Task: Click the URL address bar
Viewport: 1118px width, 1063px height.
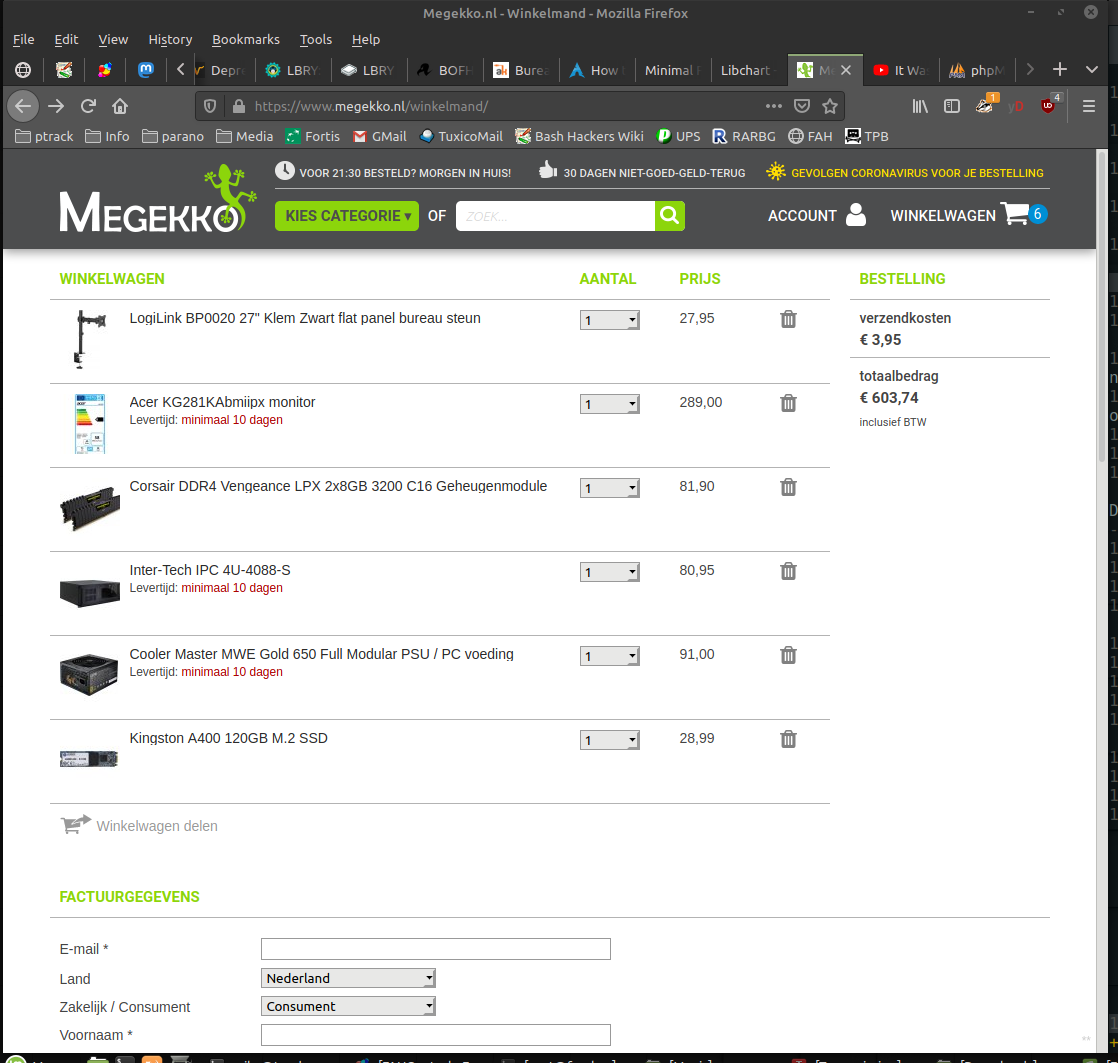Action: 499,106
